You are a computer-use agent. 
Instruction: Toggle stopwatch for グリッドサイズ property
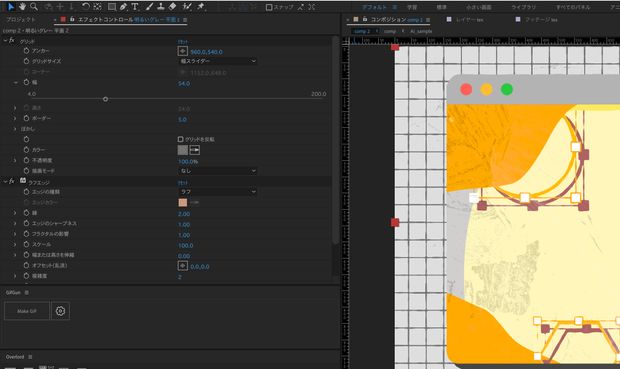coord(26,61)
